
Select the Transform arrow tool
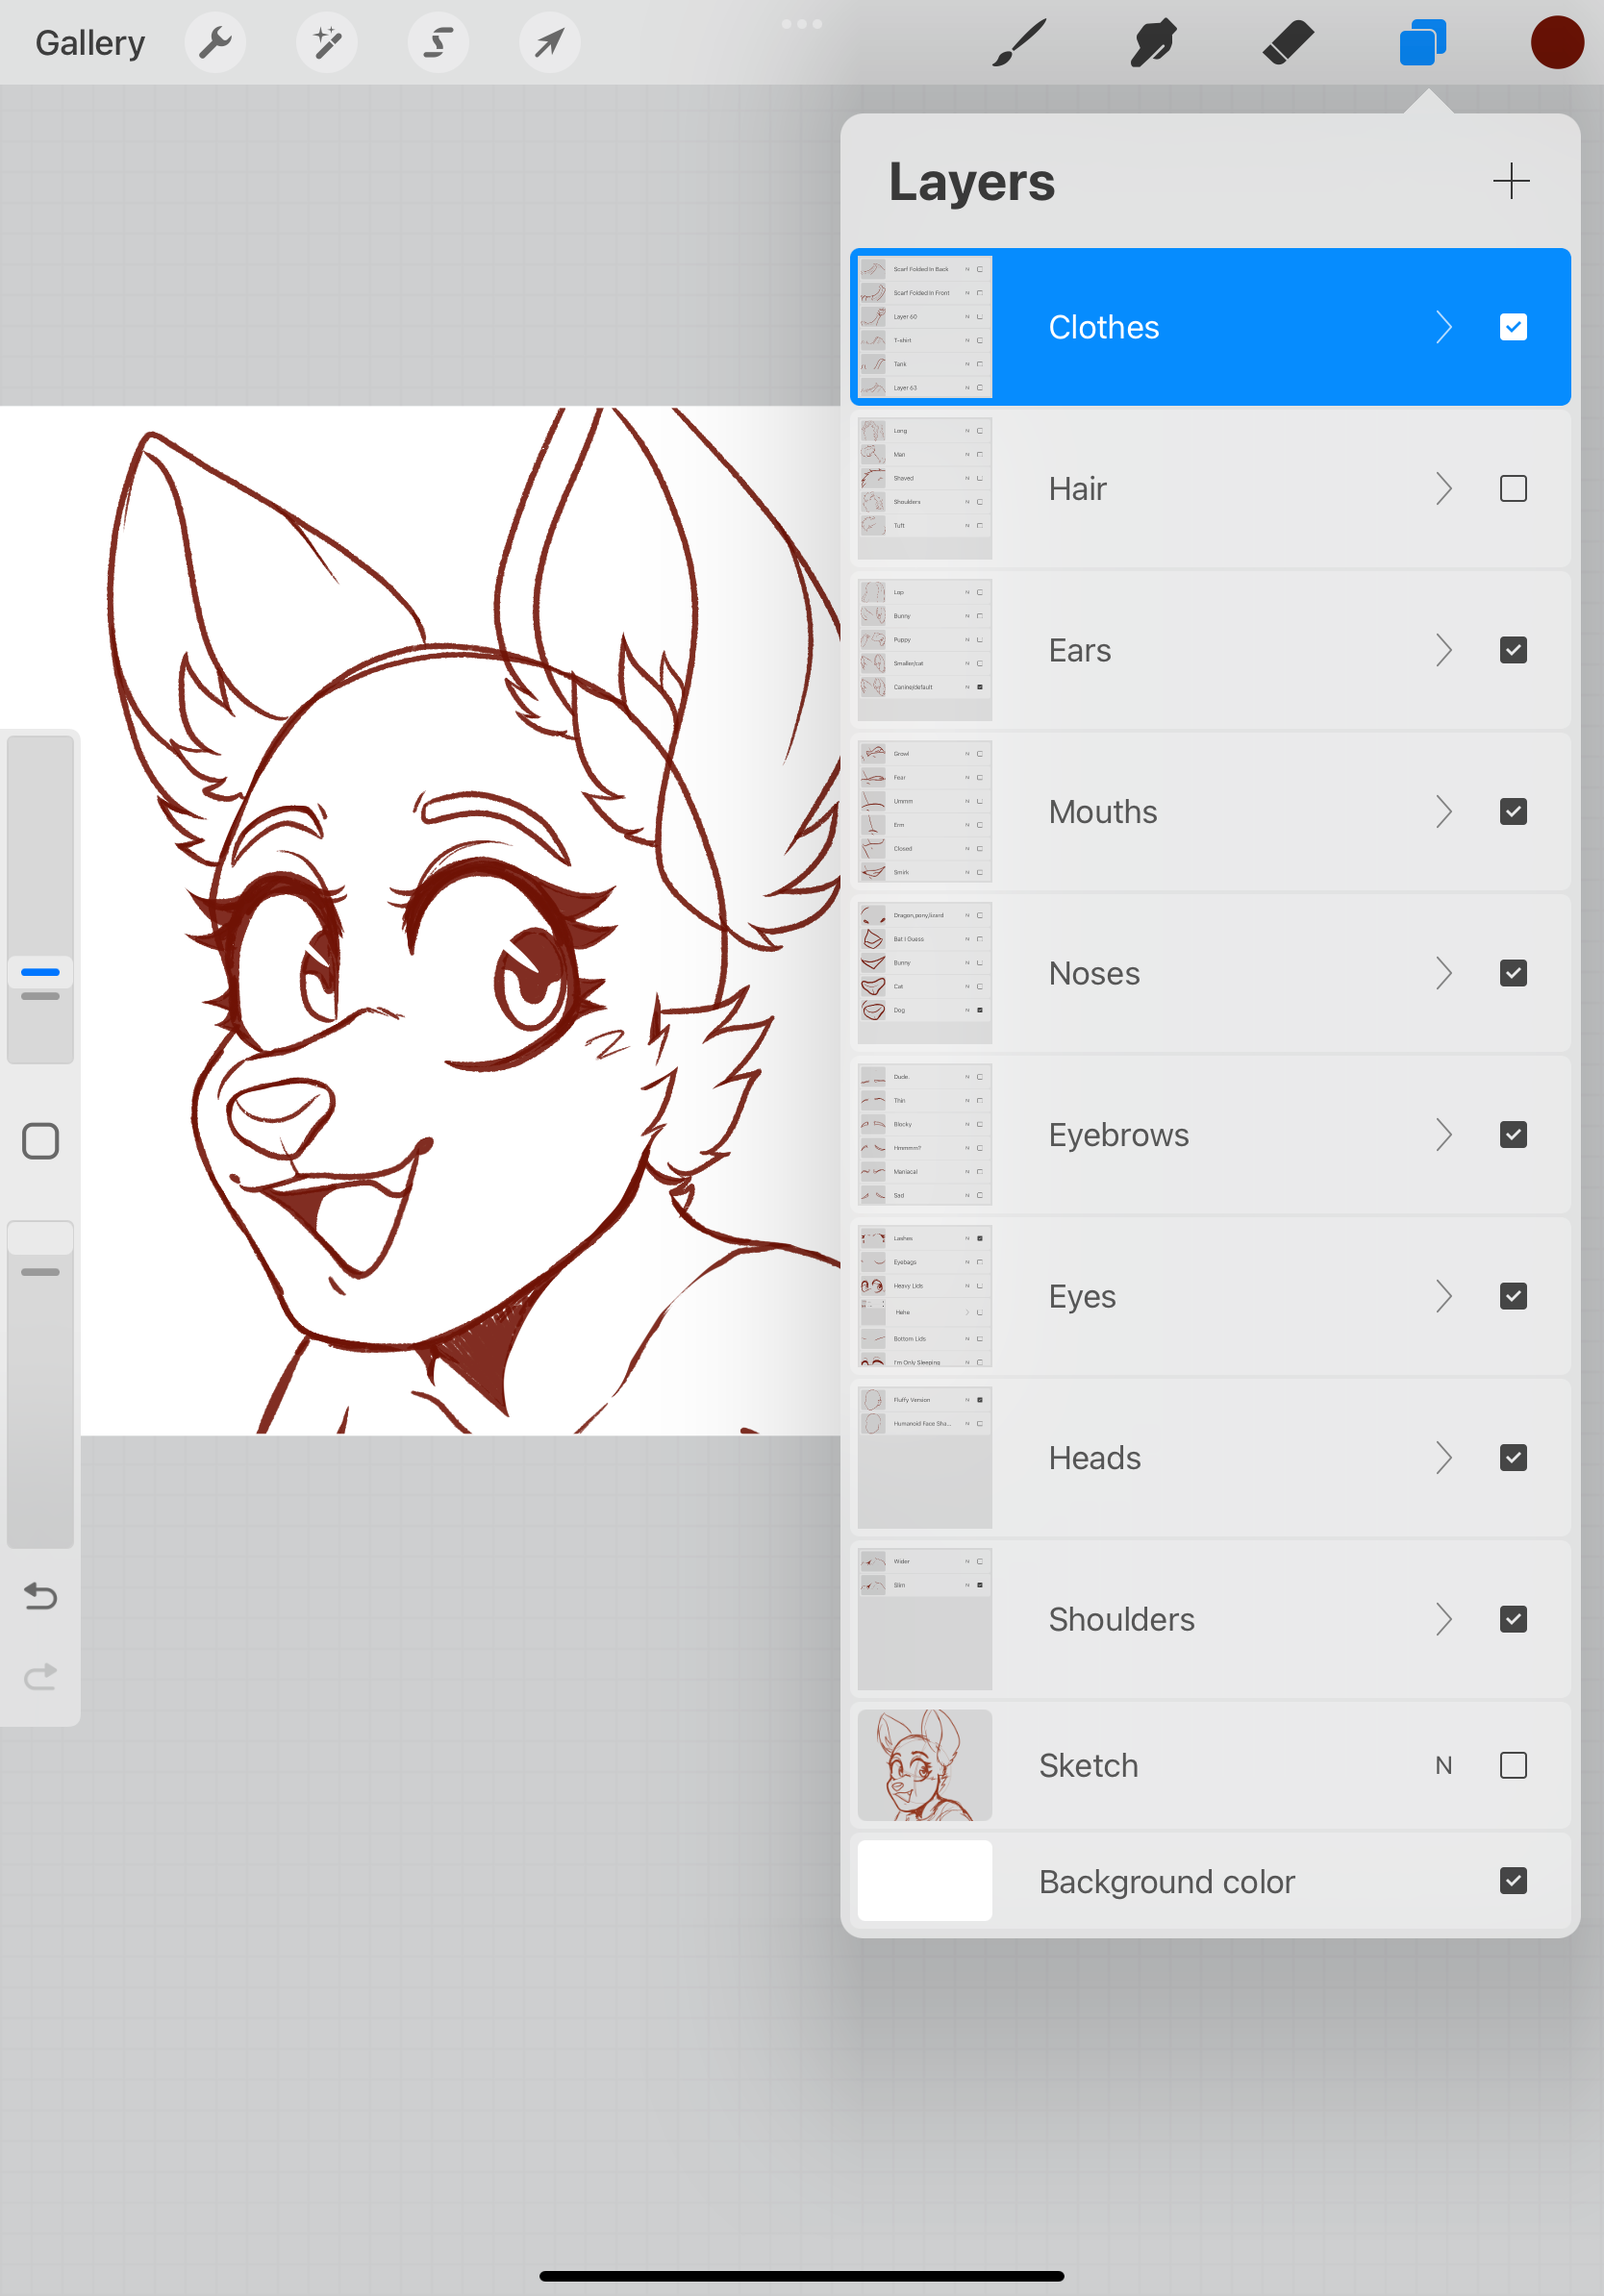tap(549, 42)
